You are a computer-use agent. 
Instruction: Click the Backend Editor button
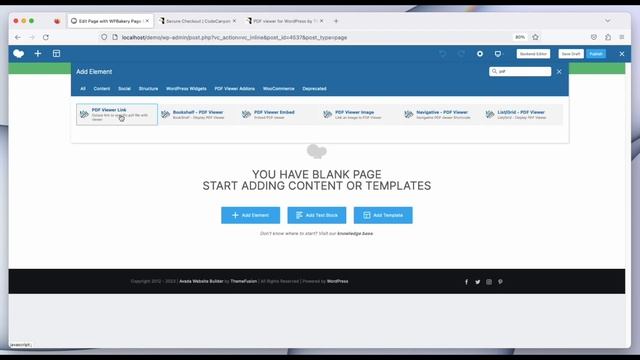point(533,54)
